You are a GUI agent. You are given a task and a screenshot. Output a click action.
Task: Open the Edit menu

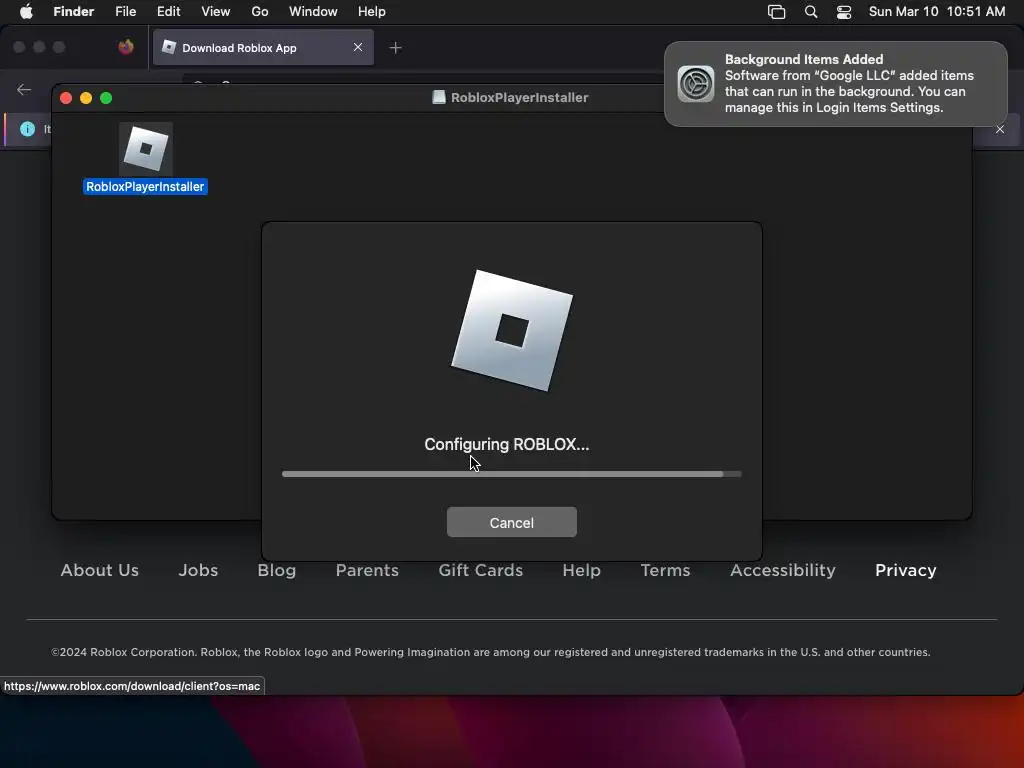pyautogui.click(x=168, y=12)
